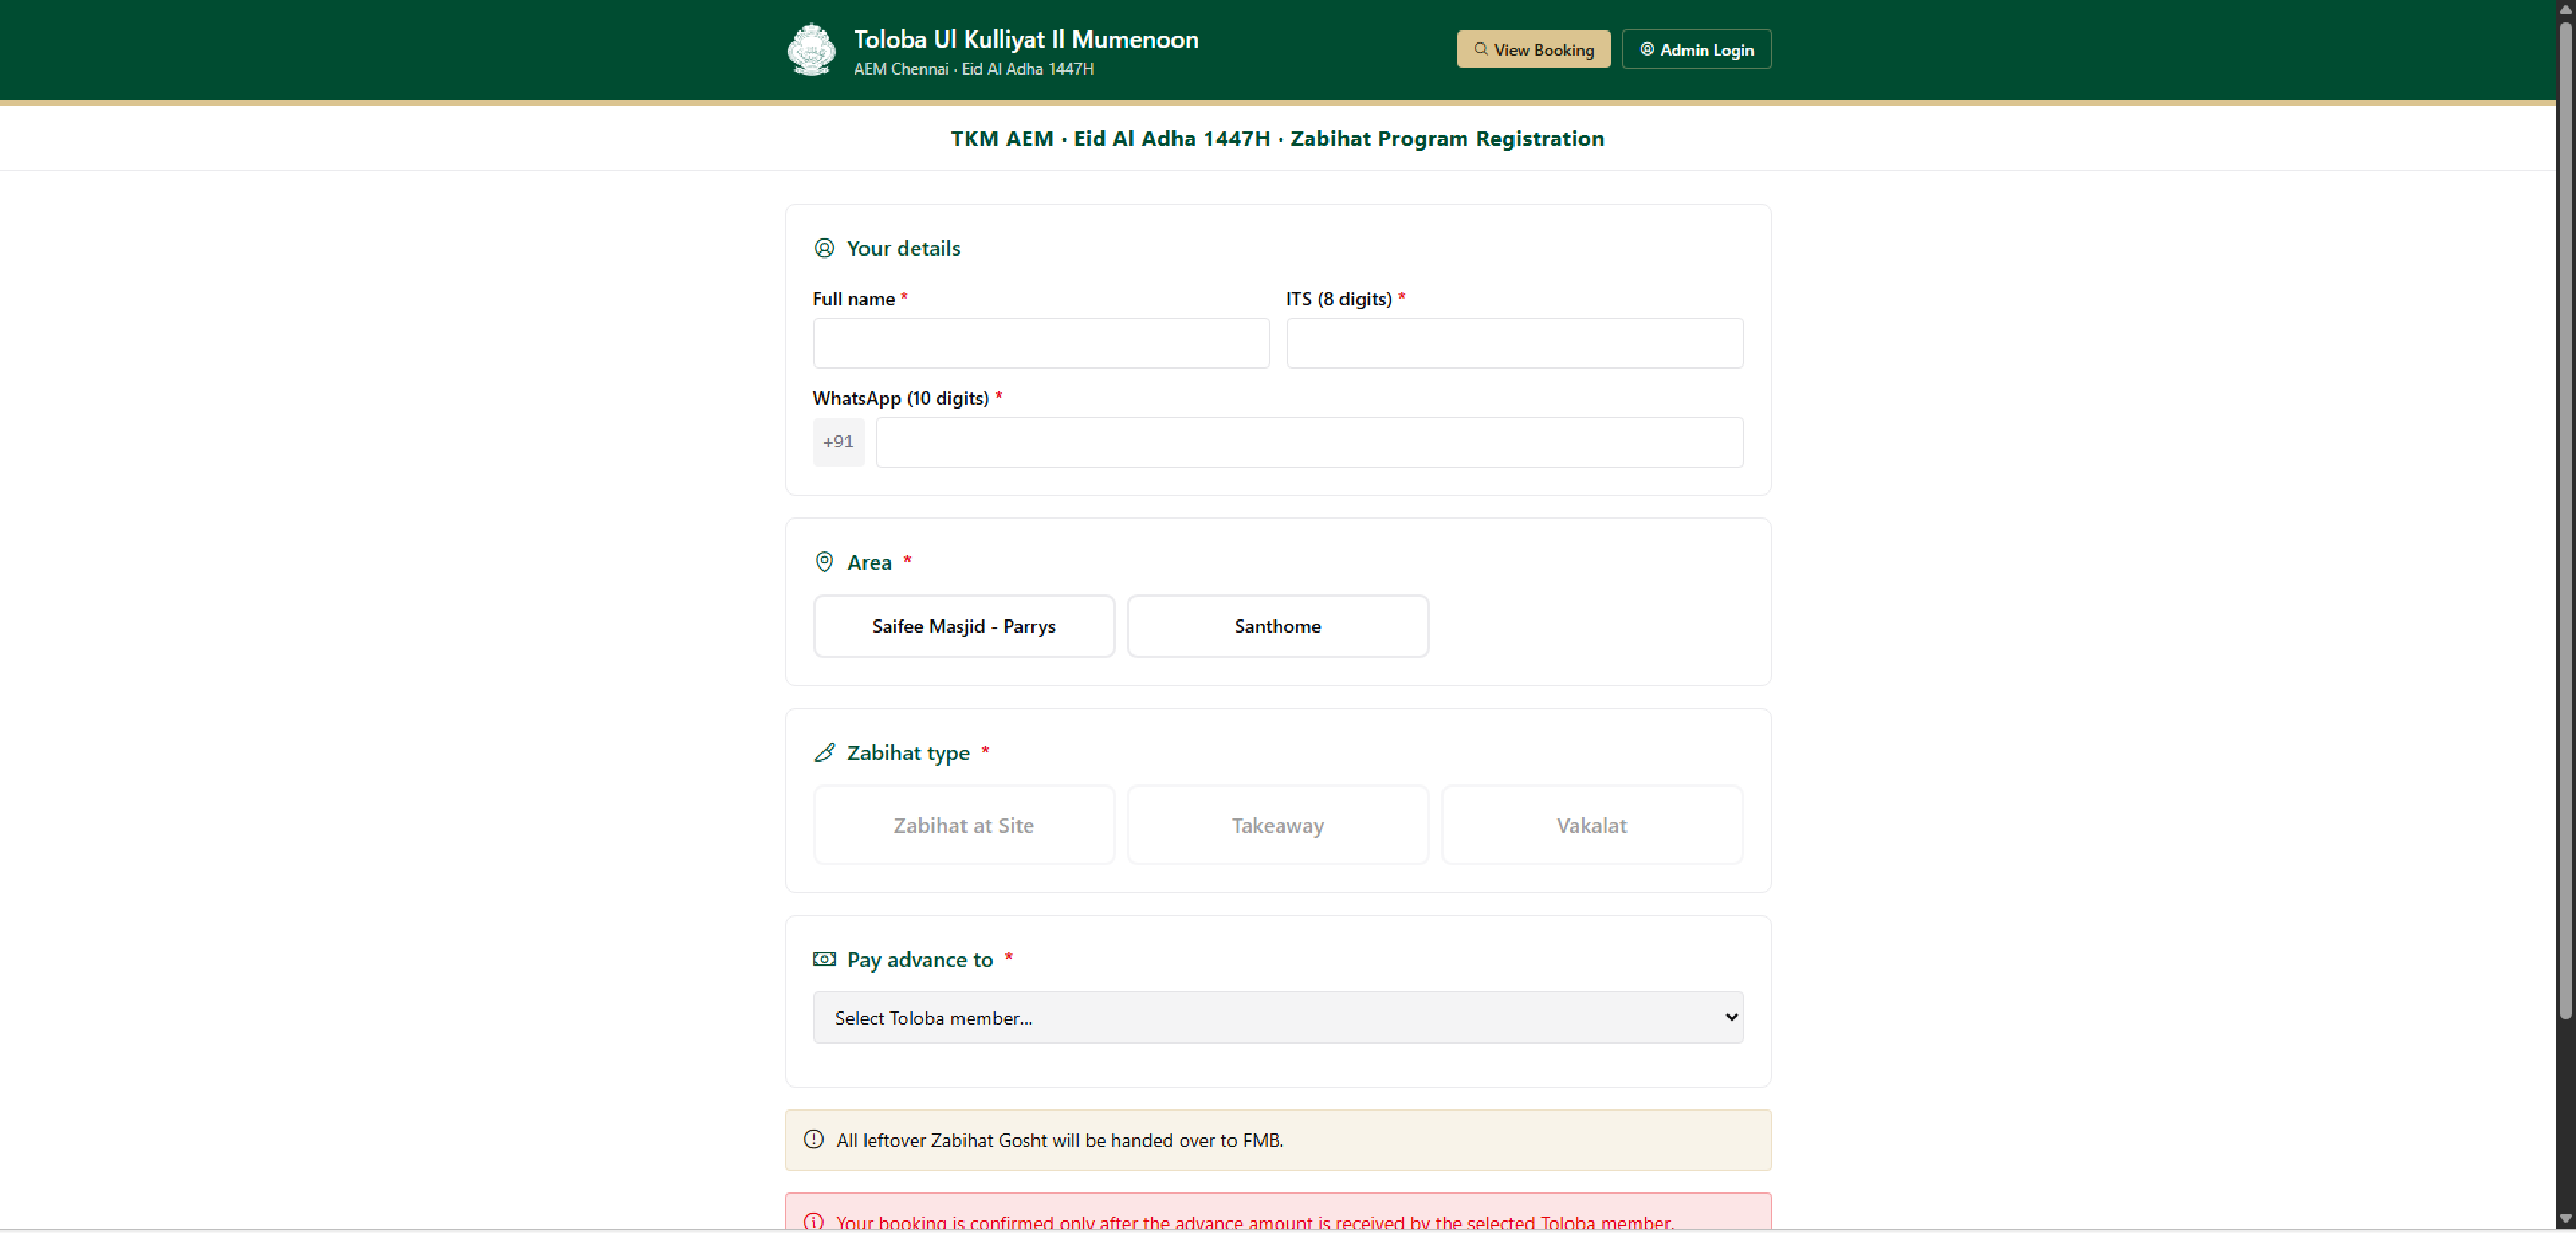Click the page's vertical scrollbar thumb
This screenshot has height=1233, width=2576.
(x=2565, y=520)
